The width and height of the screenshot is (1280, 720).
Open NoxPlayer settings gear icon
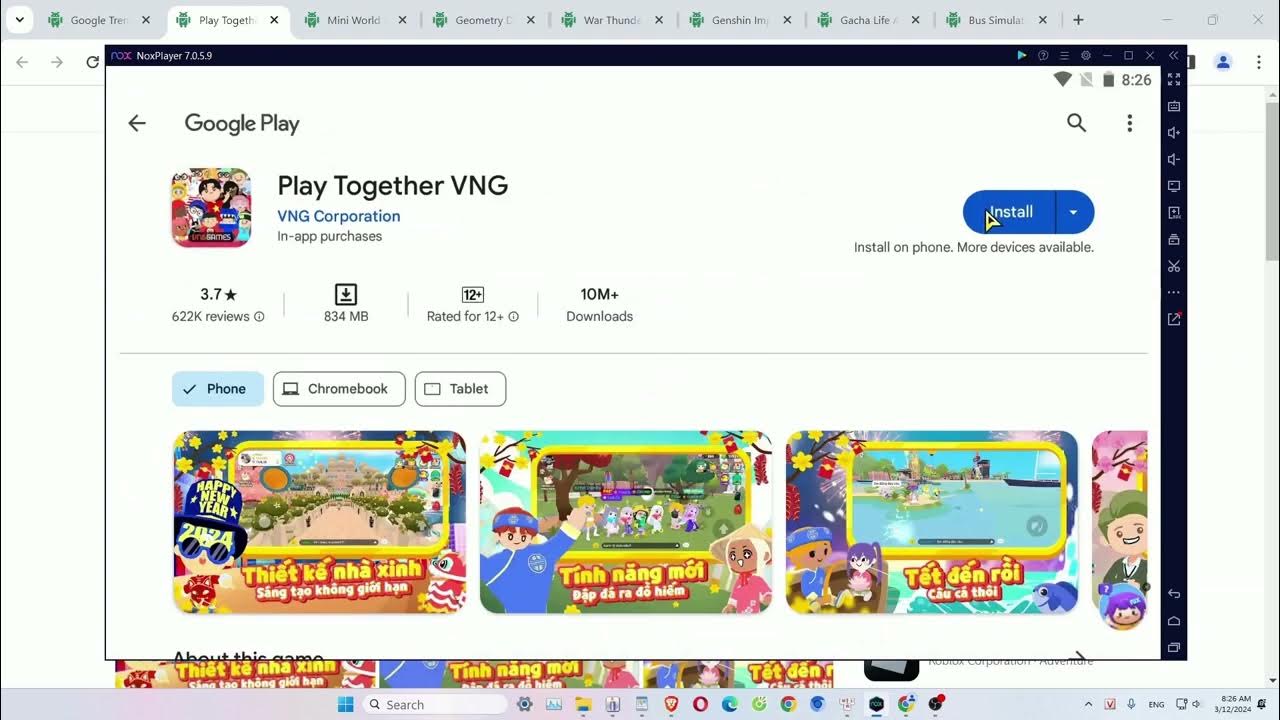[1086, 56]
